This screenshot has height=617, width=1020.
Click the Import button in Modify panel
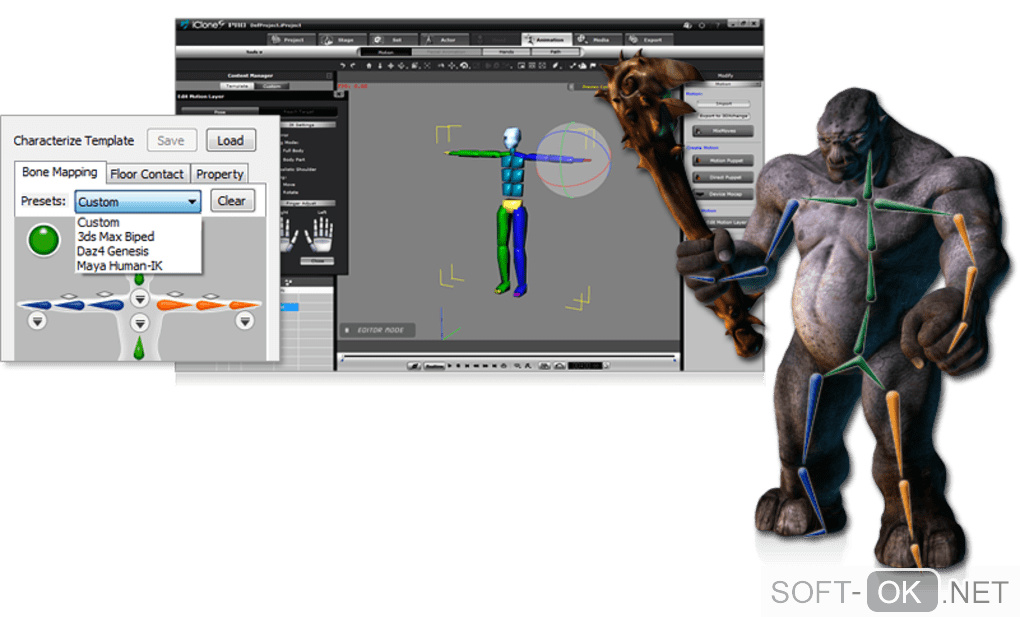pyautogui.click(x=723, y=104)
